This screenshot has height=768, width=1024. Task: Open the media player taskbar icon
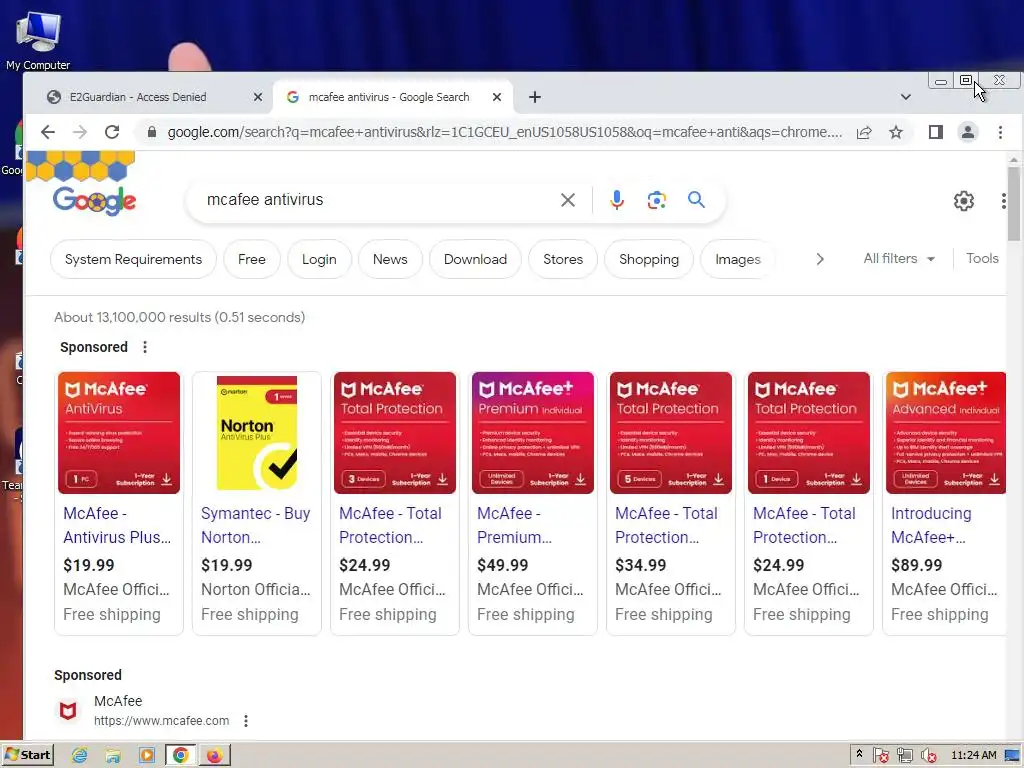[x=147, y=756]
